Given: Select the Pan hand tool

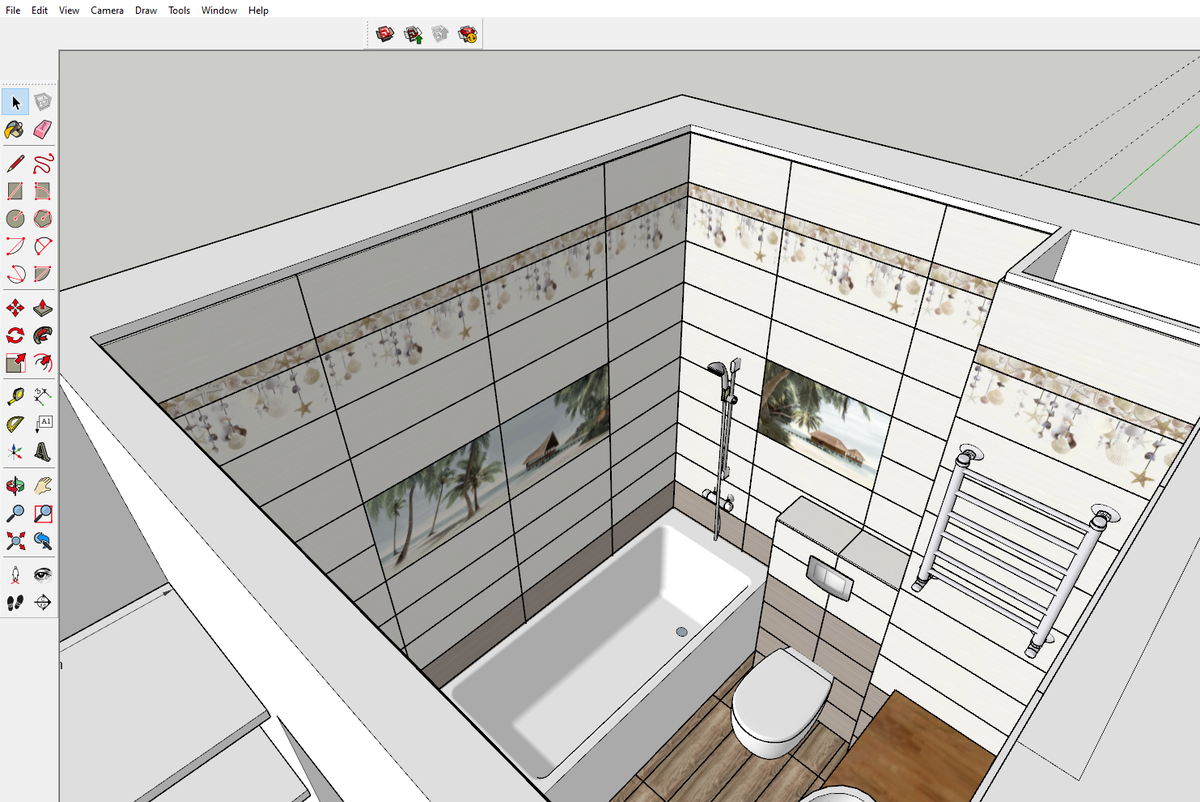Looking at the screenshot, I should point(45,485).
